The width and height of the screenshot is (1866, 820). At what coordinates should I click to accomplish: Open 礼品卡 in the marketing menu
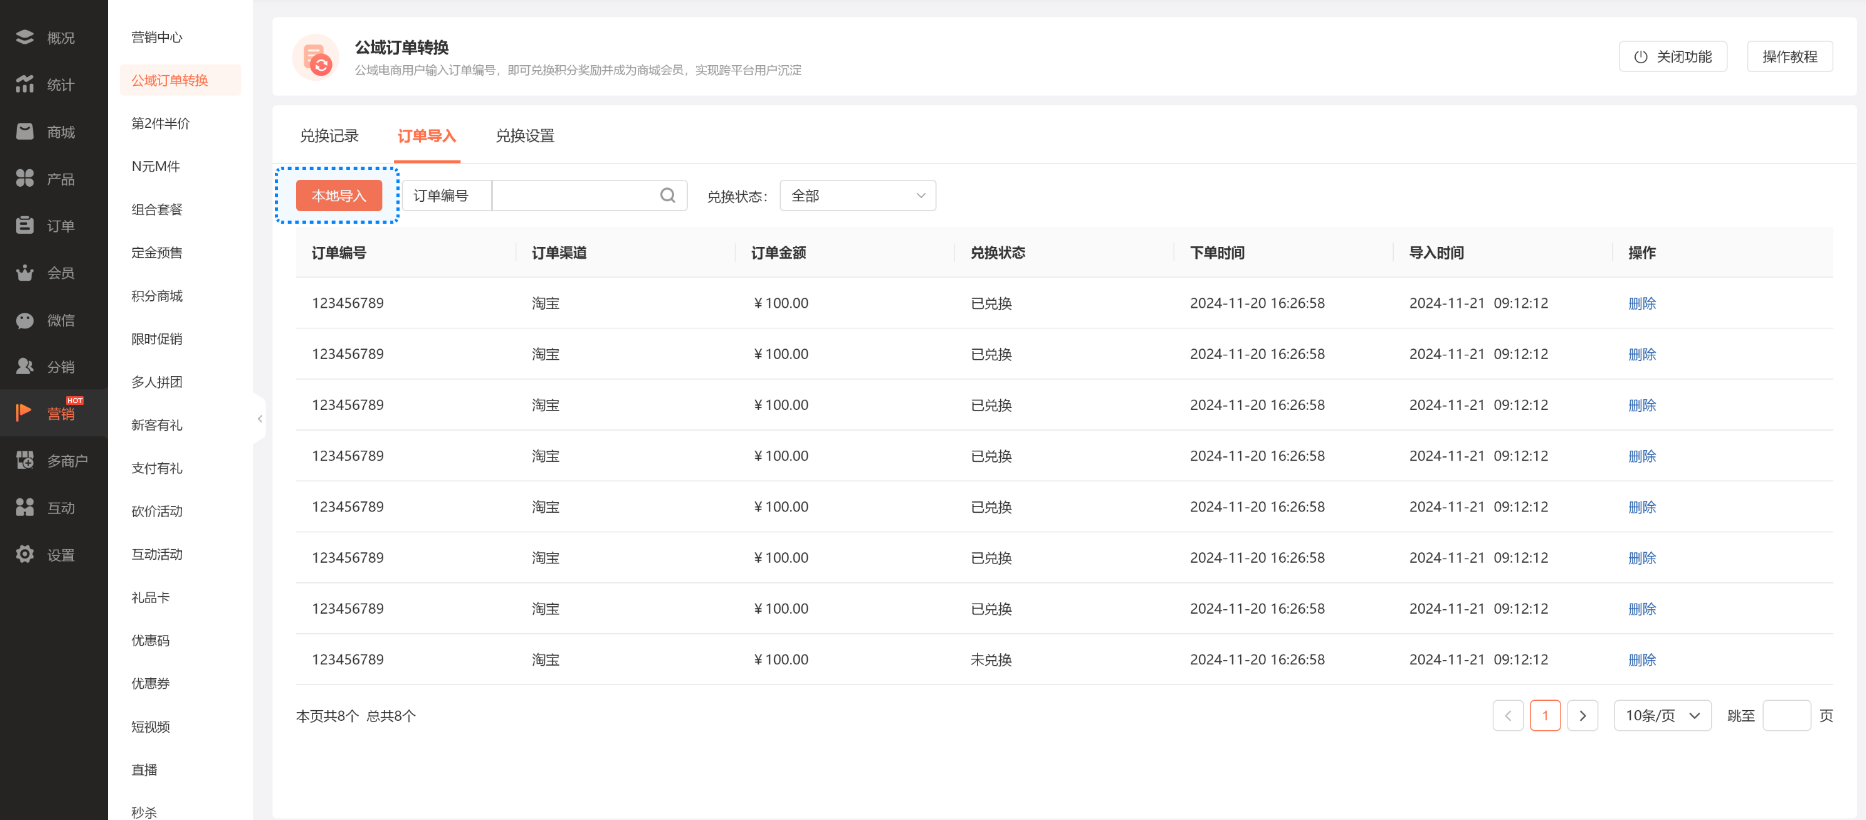pos(151,597)
